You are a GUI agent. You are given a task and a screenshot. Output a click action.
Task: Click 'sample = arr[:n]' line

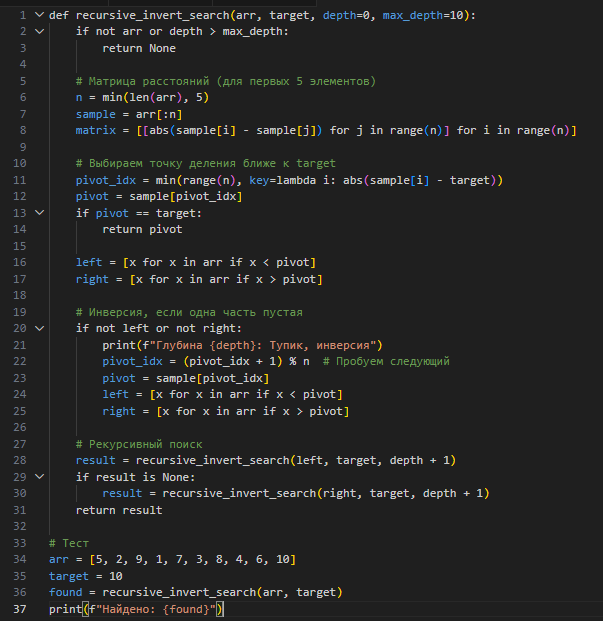tap(129, 114)
